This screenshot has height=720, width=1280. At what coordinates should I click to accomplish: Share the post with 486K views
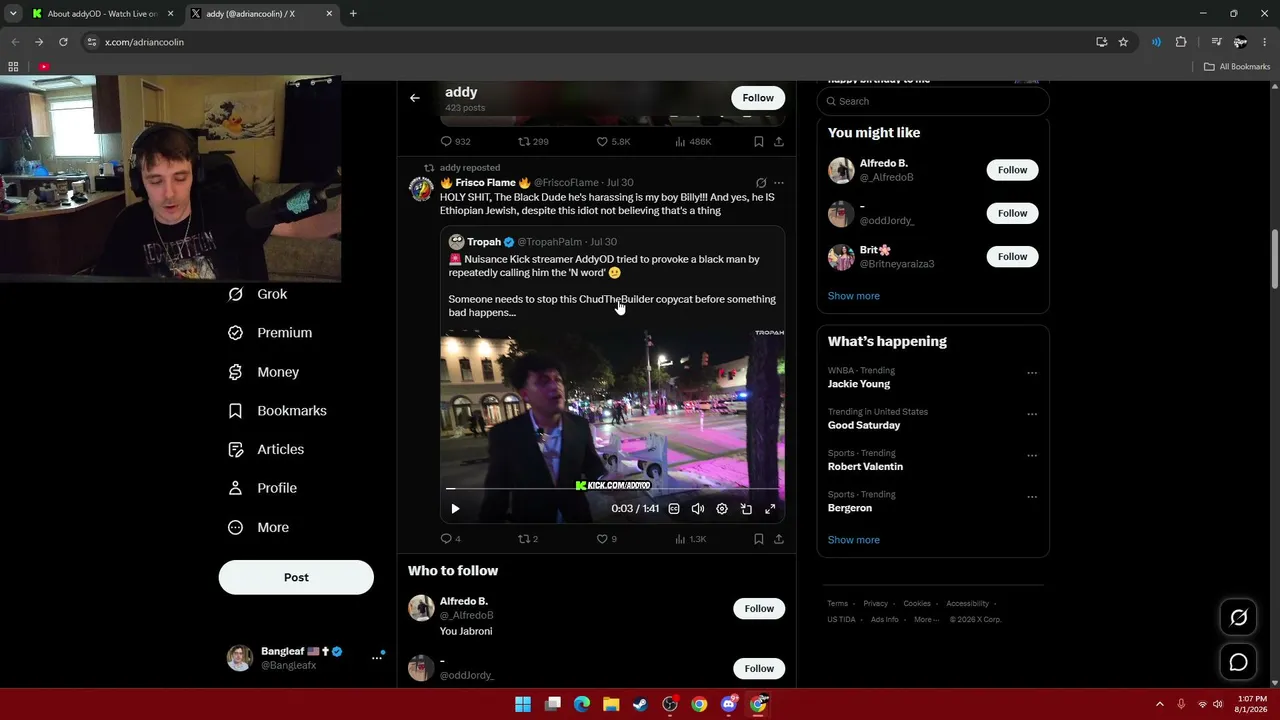click(x=779, y=142)
